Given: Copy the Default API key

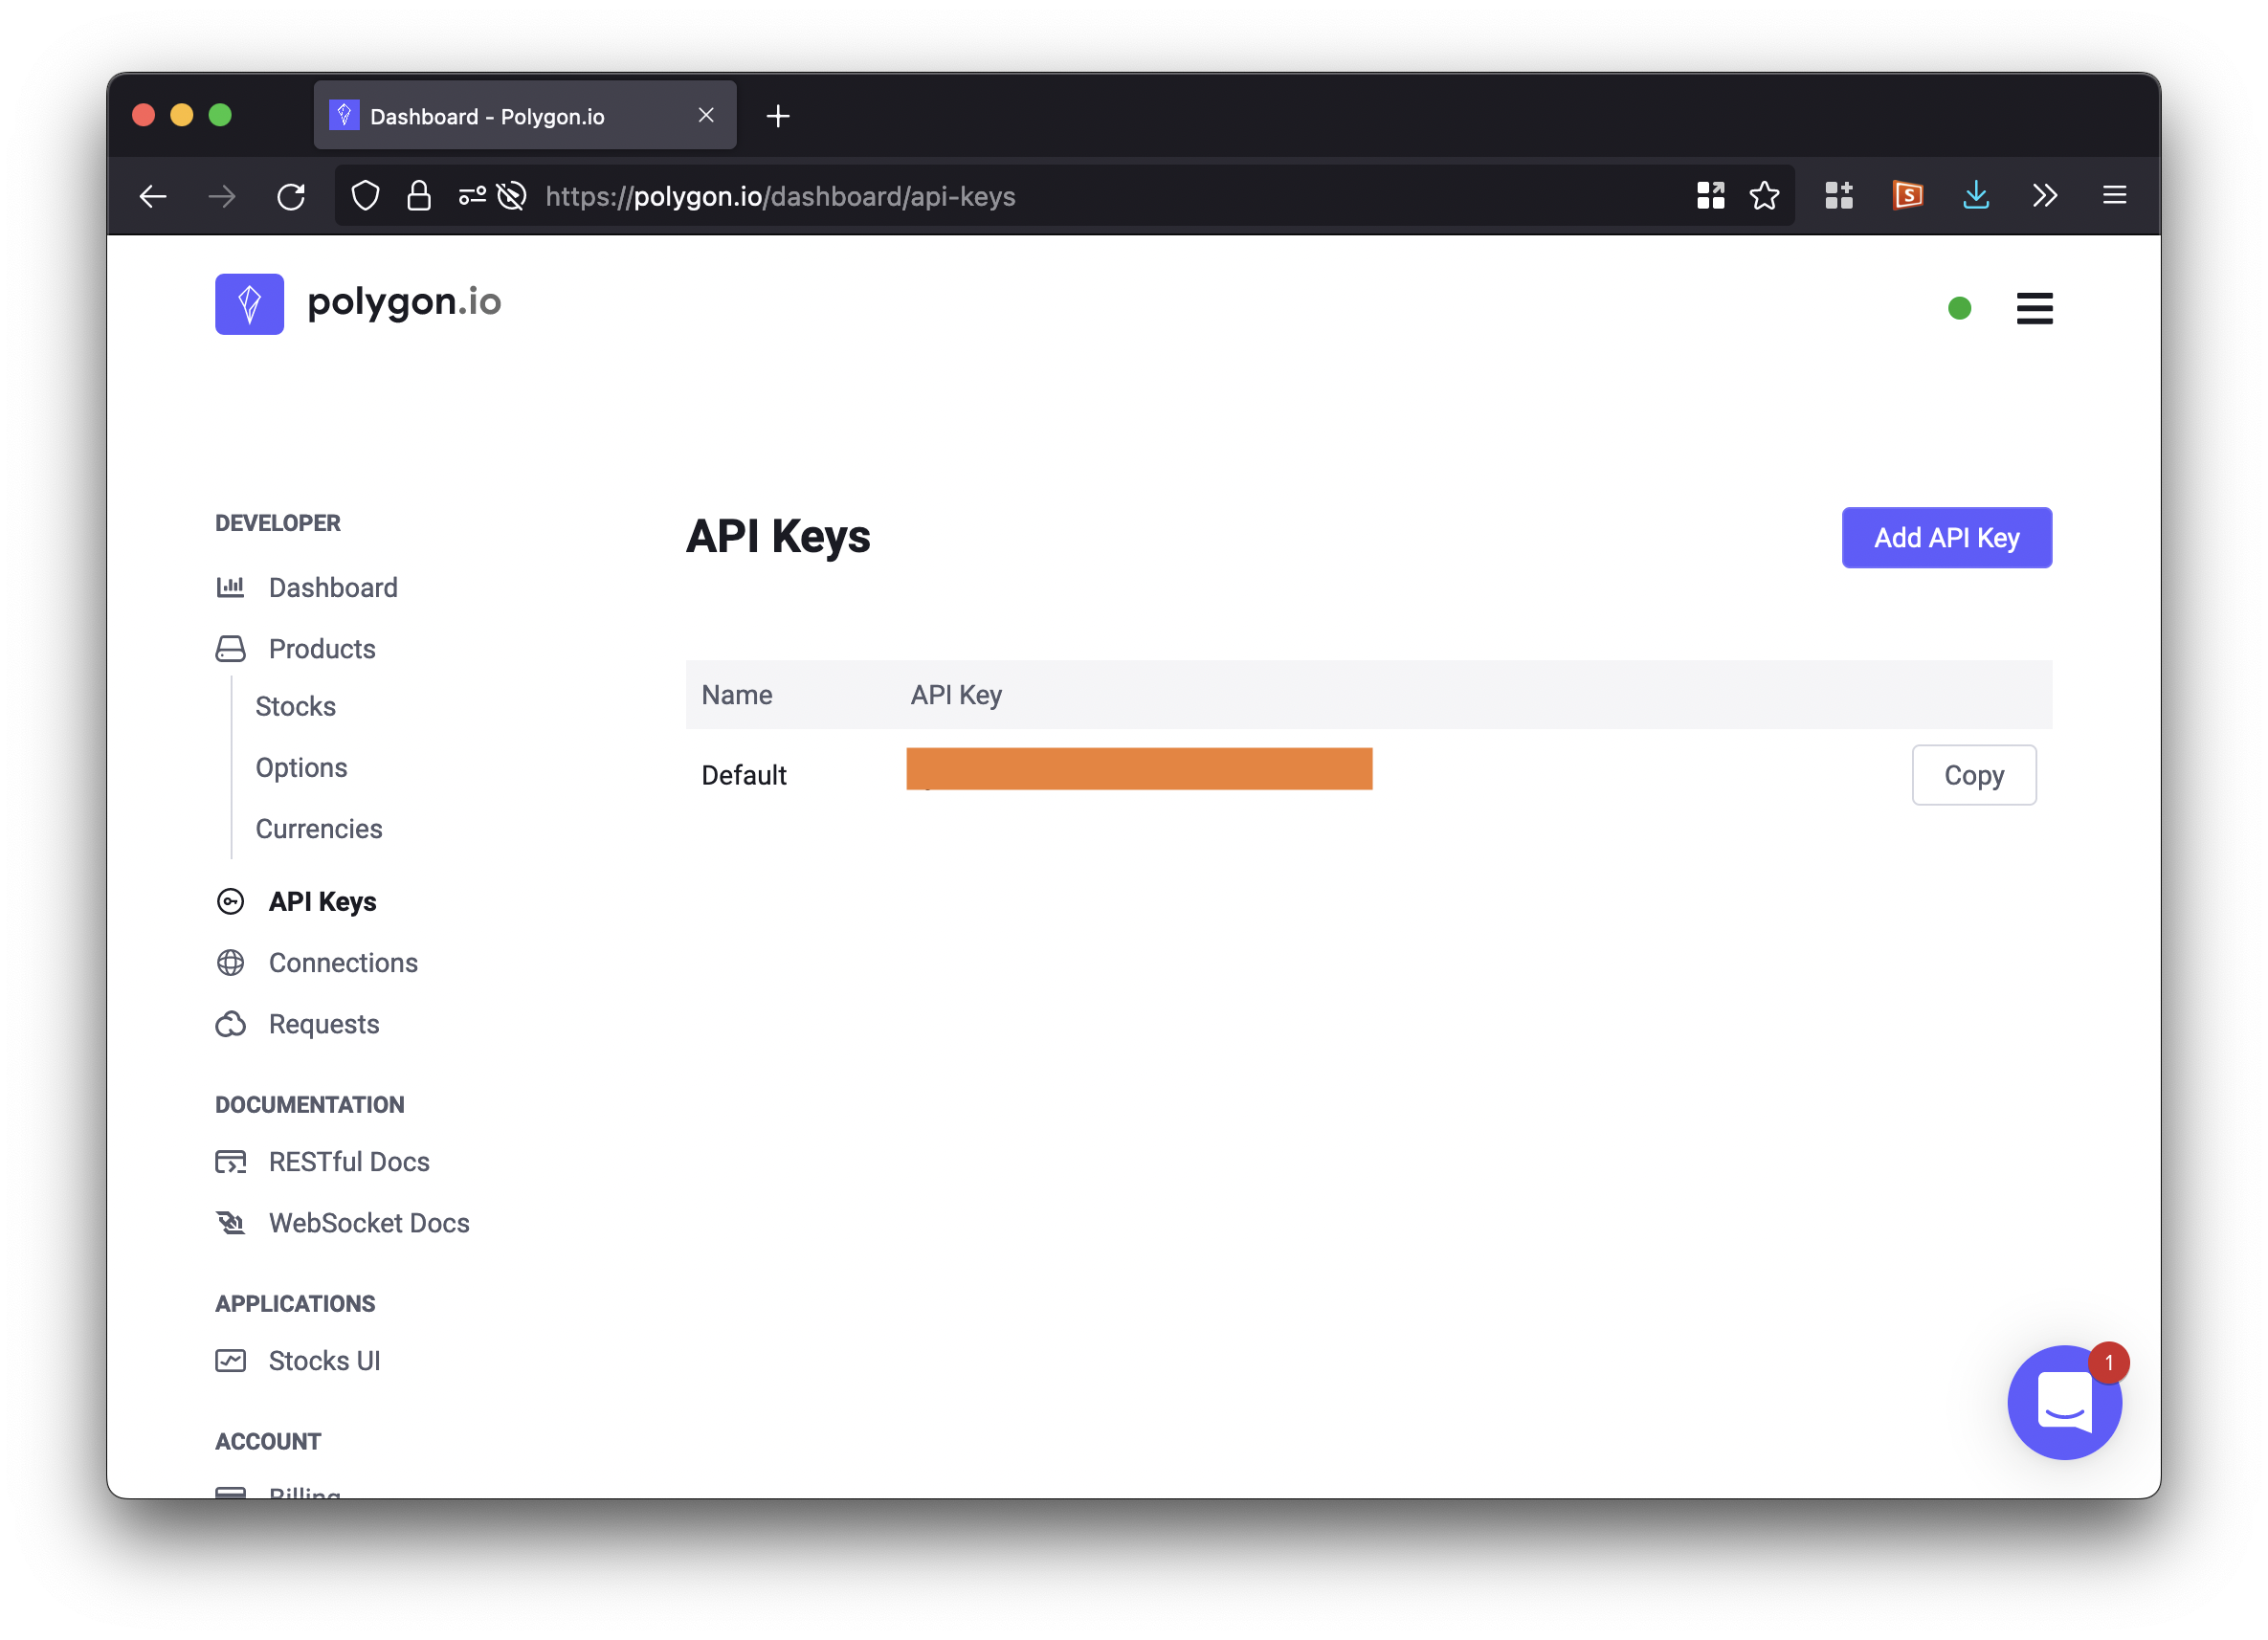Looking at the screenshot, I should point(1973,775).
